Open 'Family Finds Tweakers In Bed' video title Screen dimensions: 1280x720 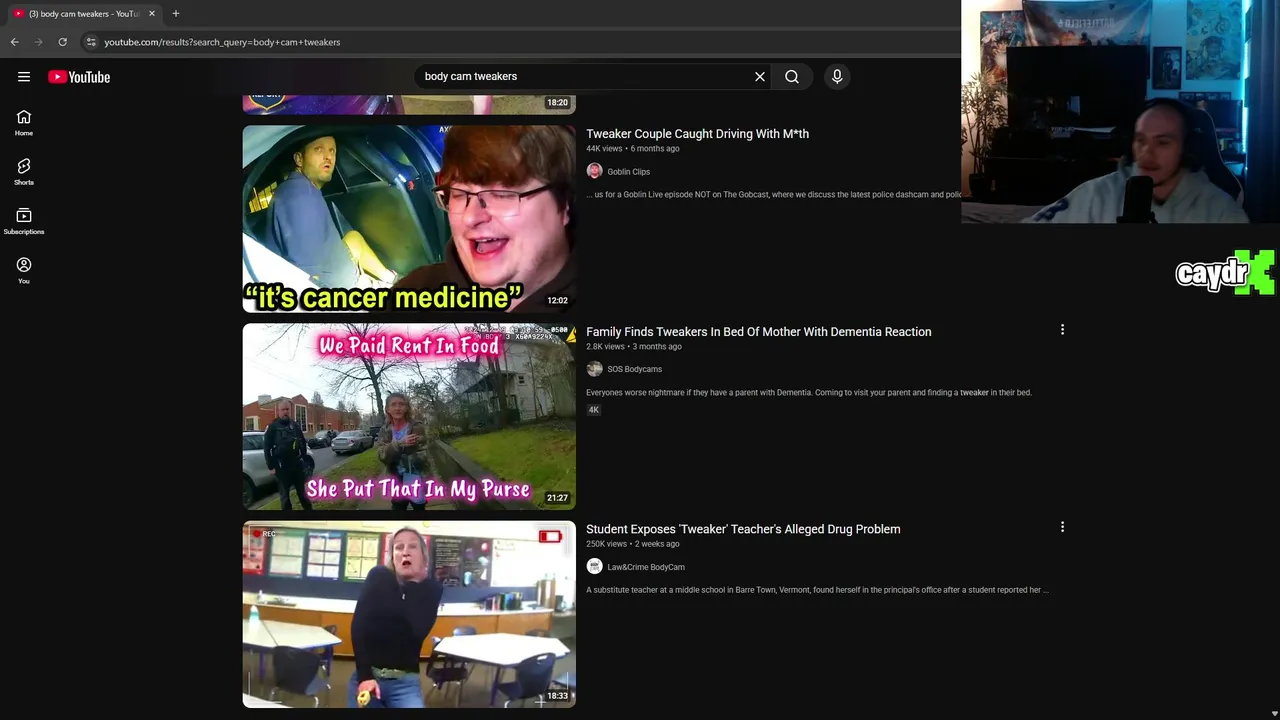pos(758,331)
